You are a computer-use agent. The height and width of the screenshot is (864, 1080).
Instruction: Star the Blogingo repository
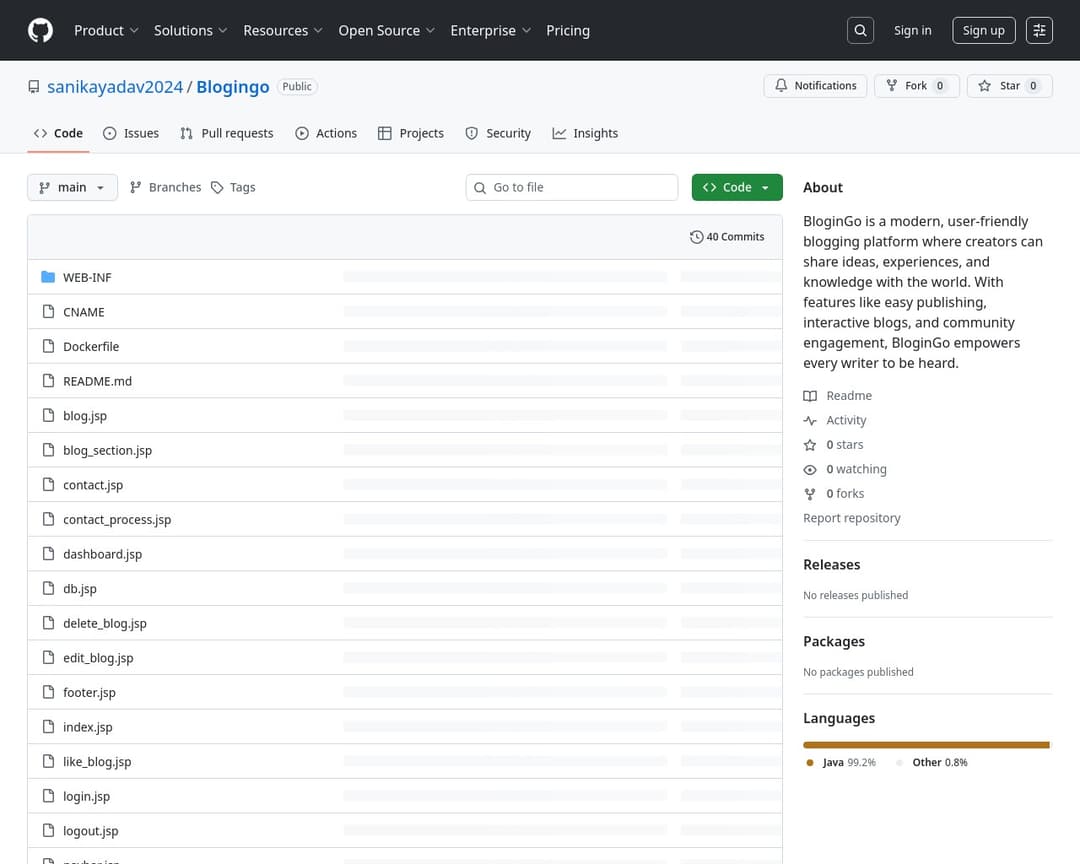[1008, 86]
